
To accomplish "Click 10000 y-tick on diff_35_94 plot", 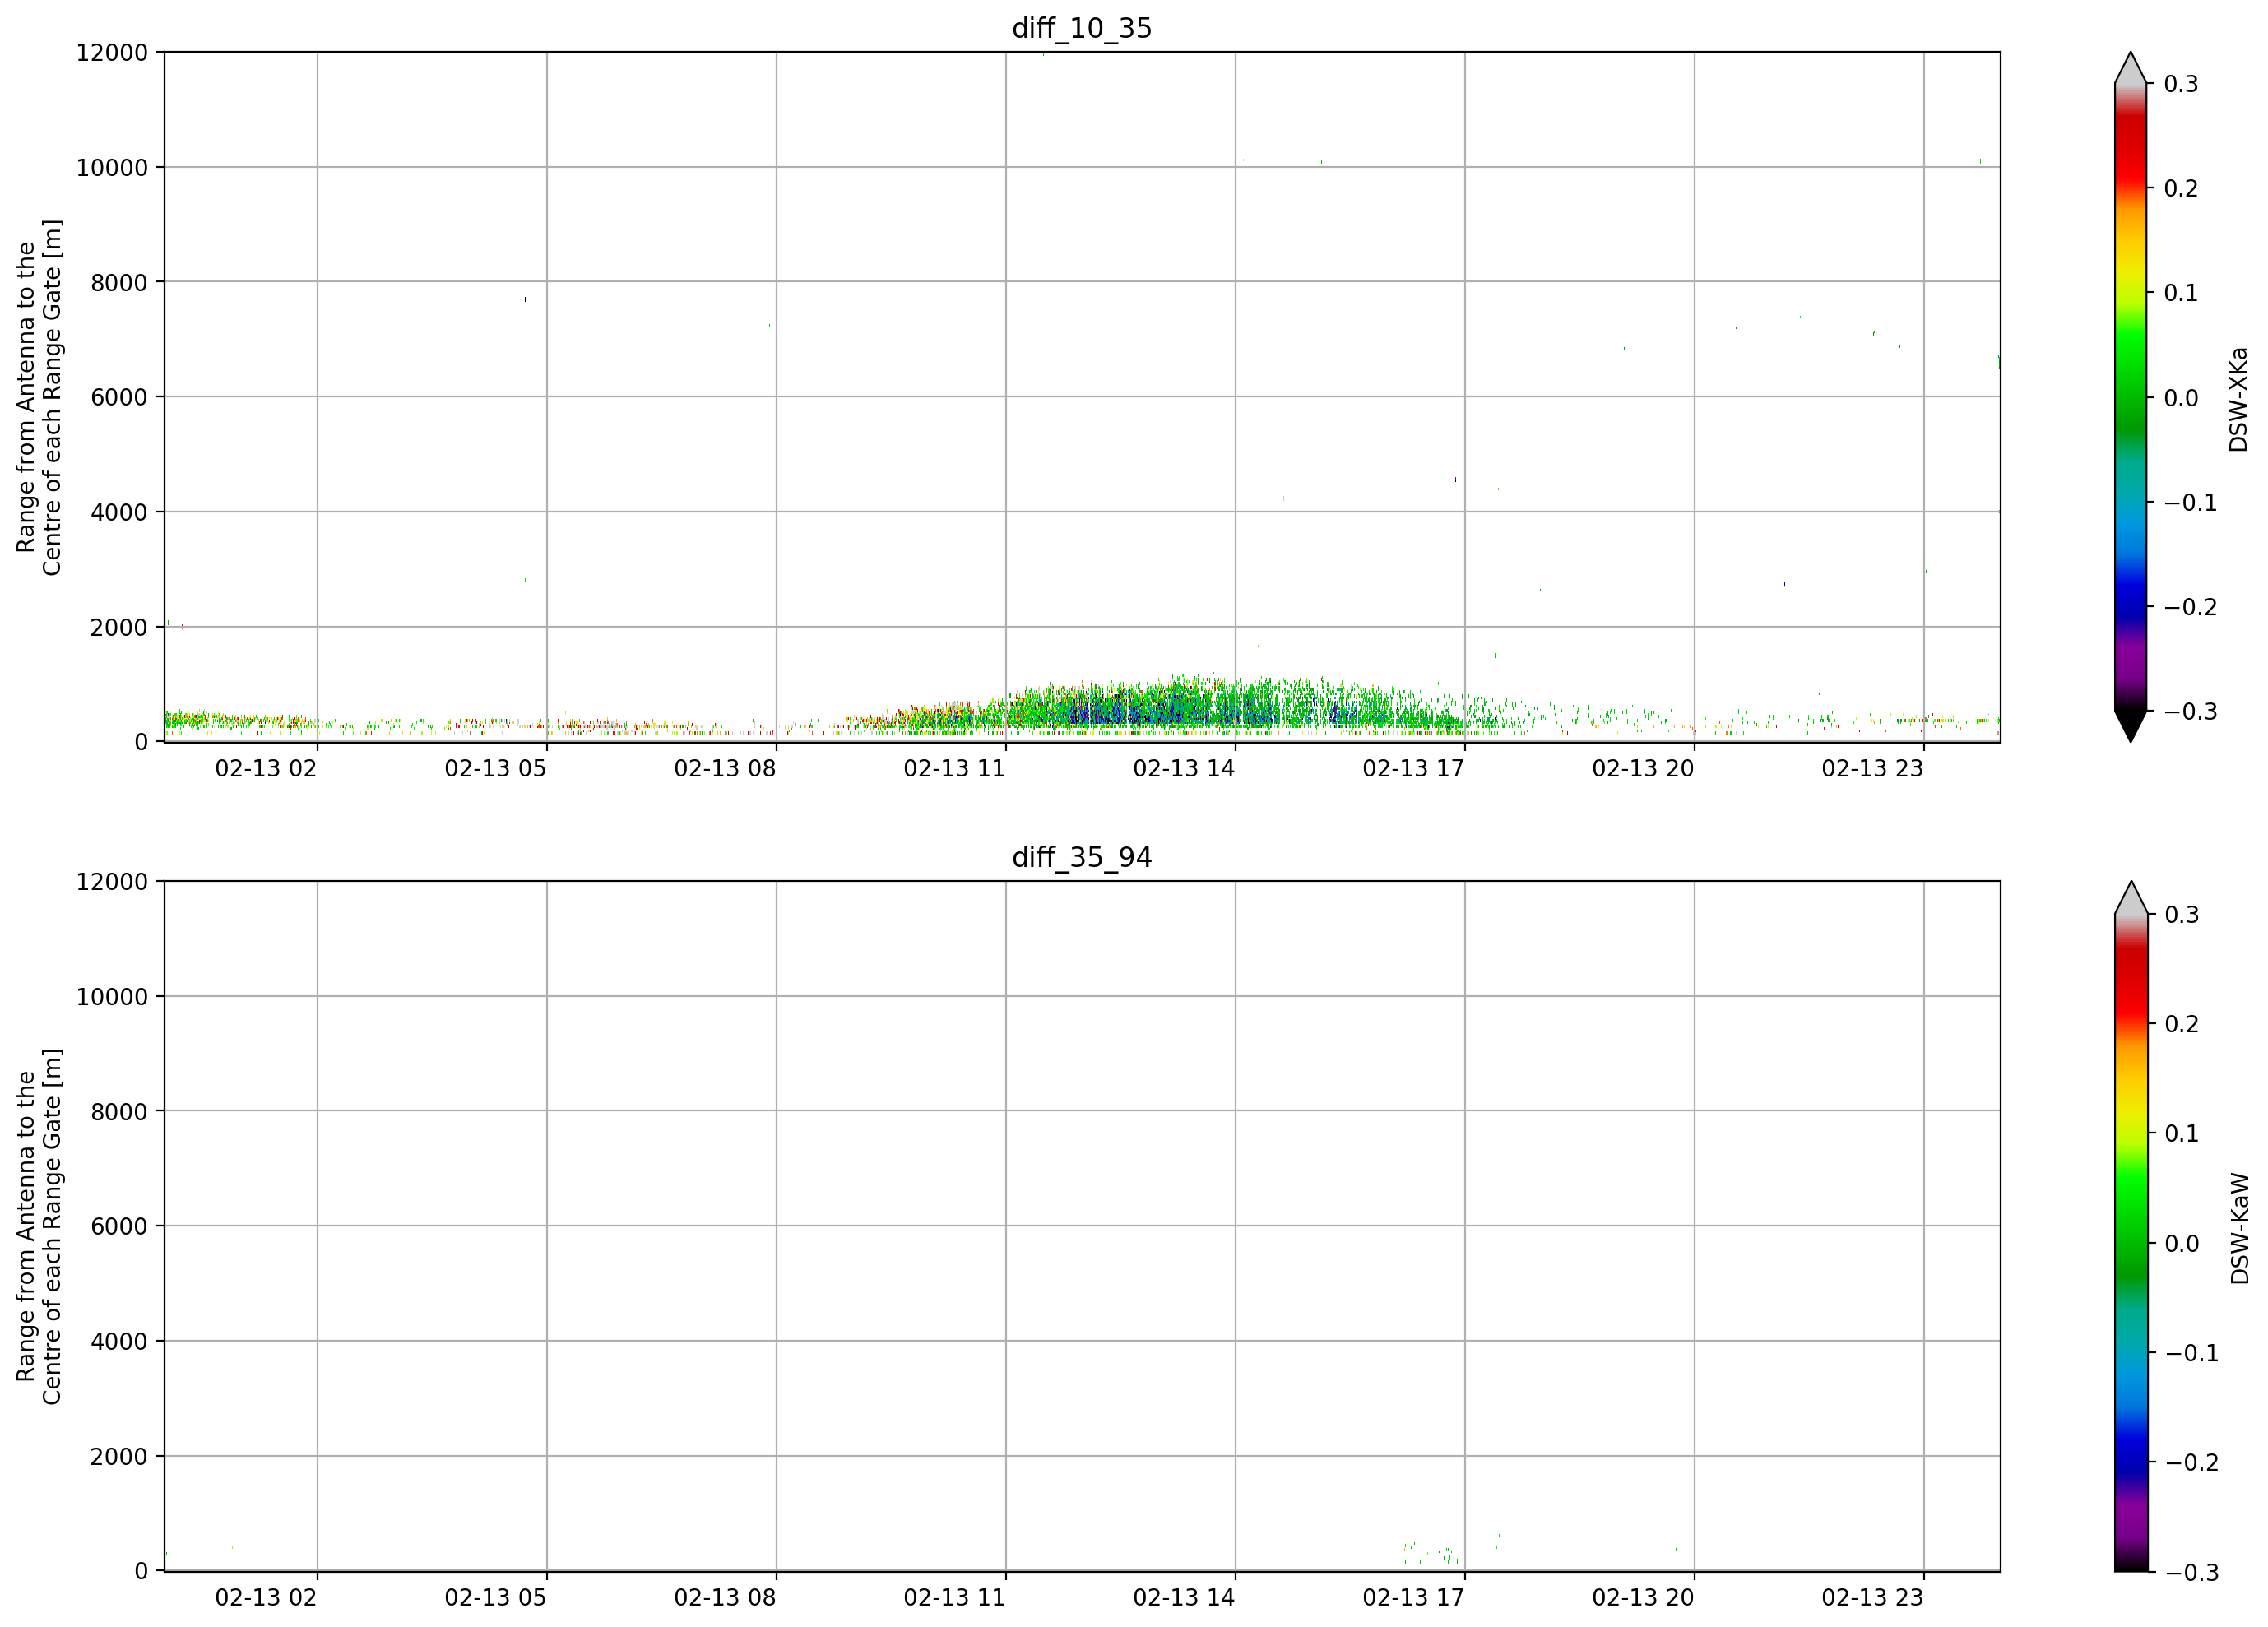I will (x=112, y=996).
